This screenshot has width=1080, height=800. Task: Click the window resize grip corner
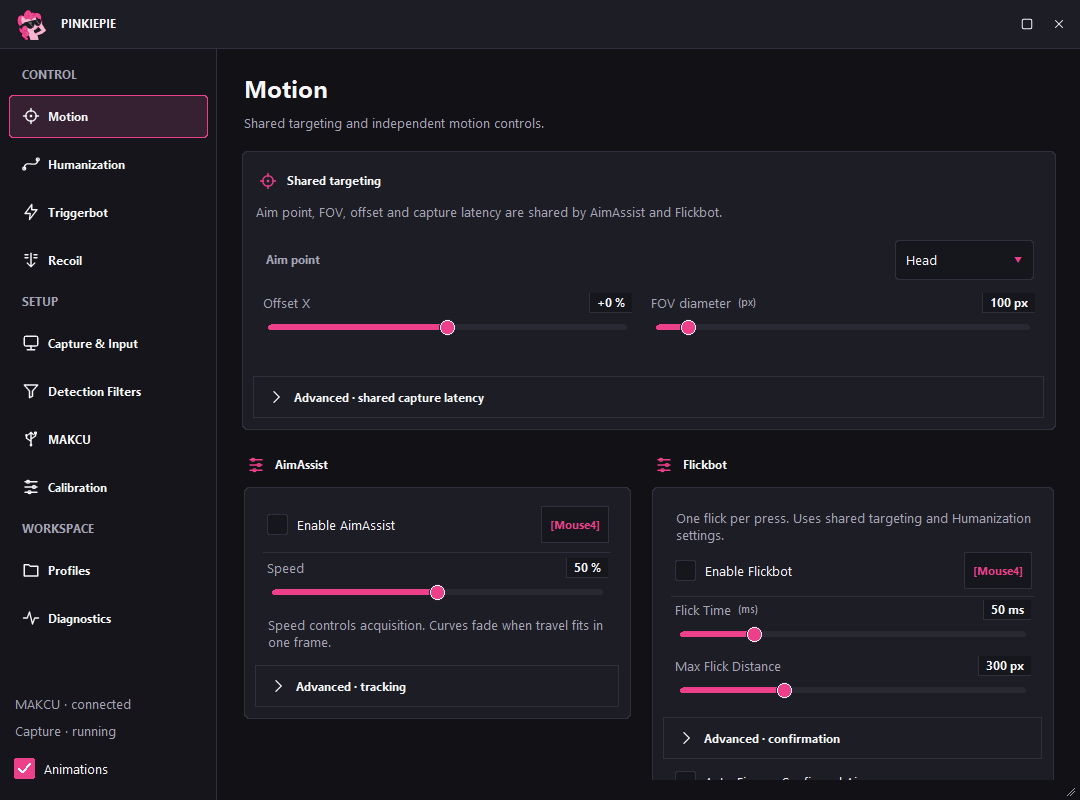pos(1071,792)
